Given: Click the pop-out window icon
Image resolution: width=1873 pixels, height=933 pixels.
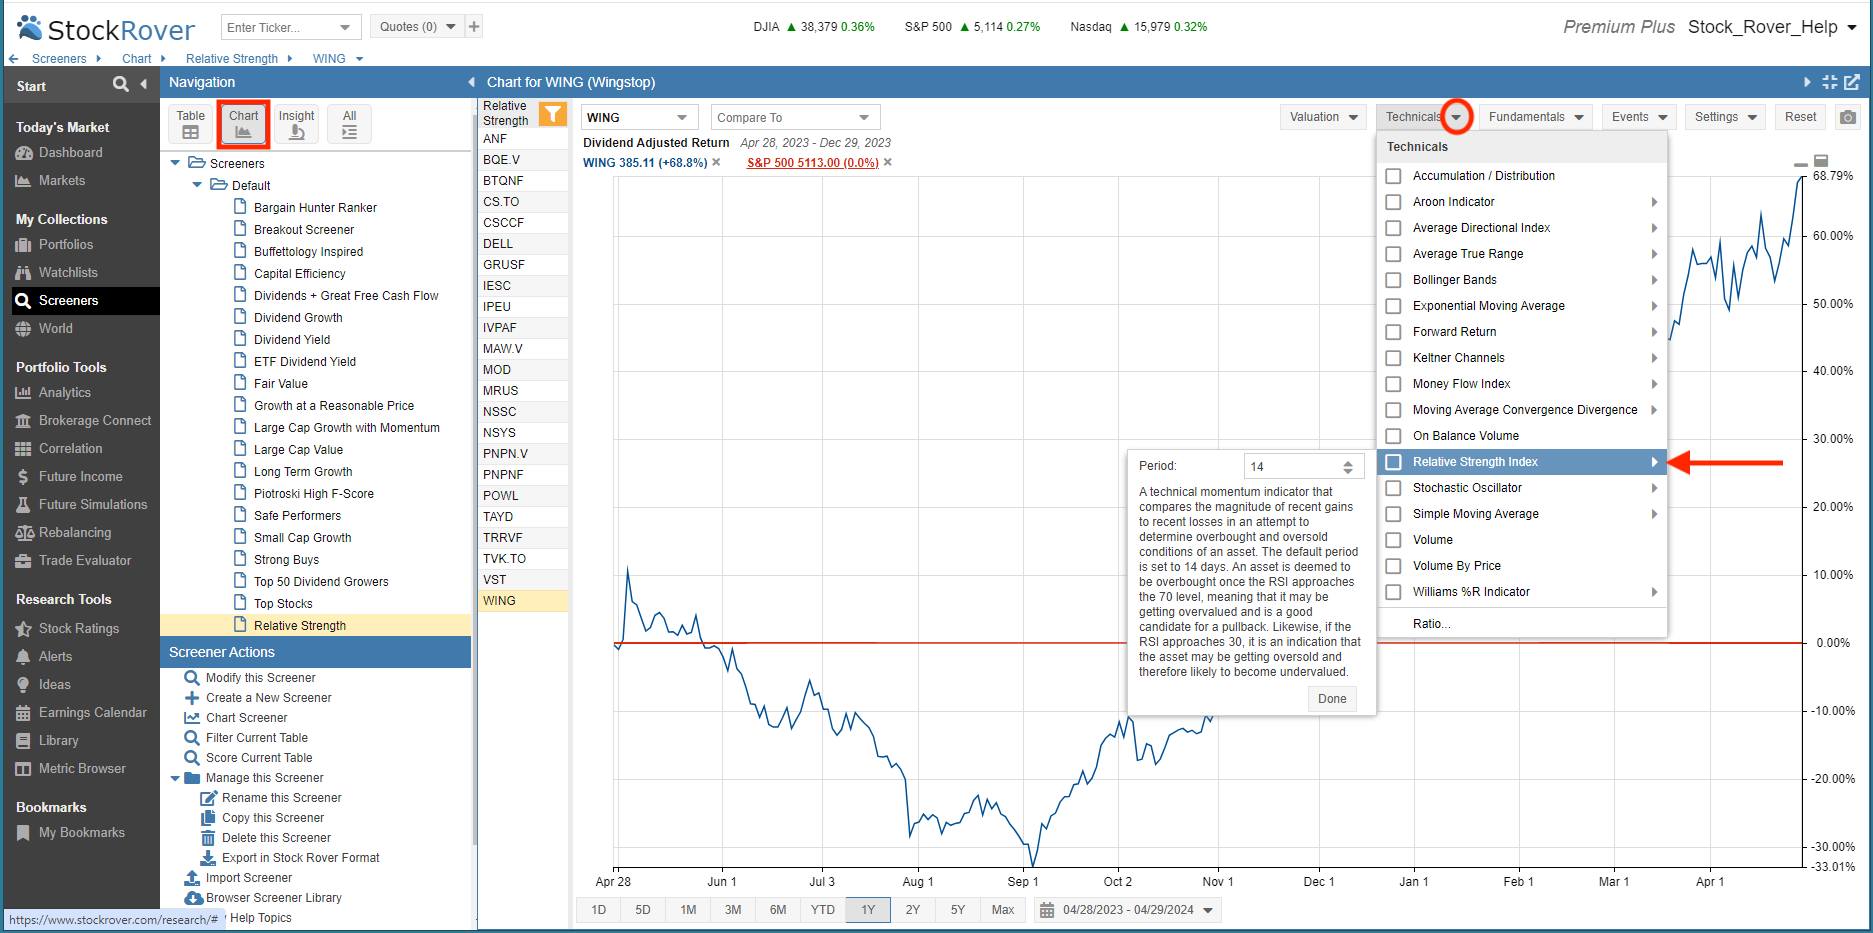Looking at the screenshot, I should (1852, 82).
